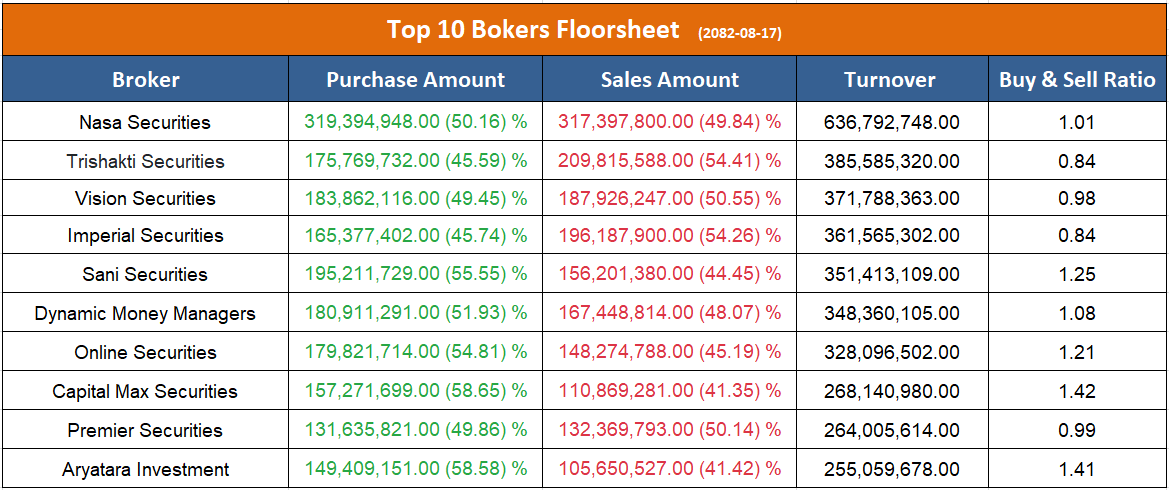Click the Nasa Securities broker cell

pyautogui.click(x=145, y=123)
